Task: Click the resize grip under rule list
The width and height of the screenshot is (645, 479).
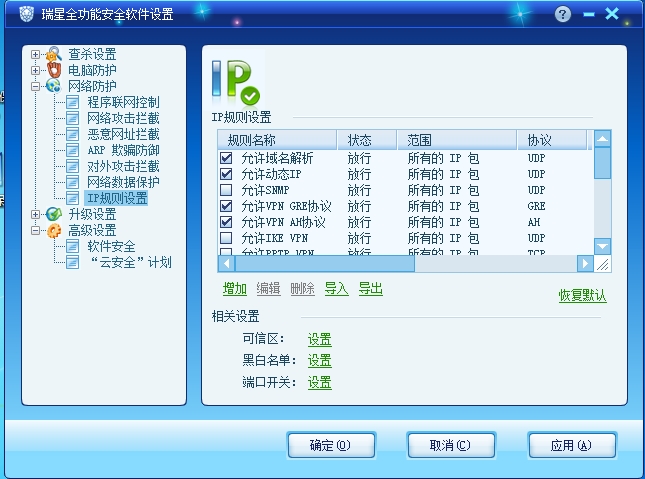Action: coord(603,264)
